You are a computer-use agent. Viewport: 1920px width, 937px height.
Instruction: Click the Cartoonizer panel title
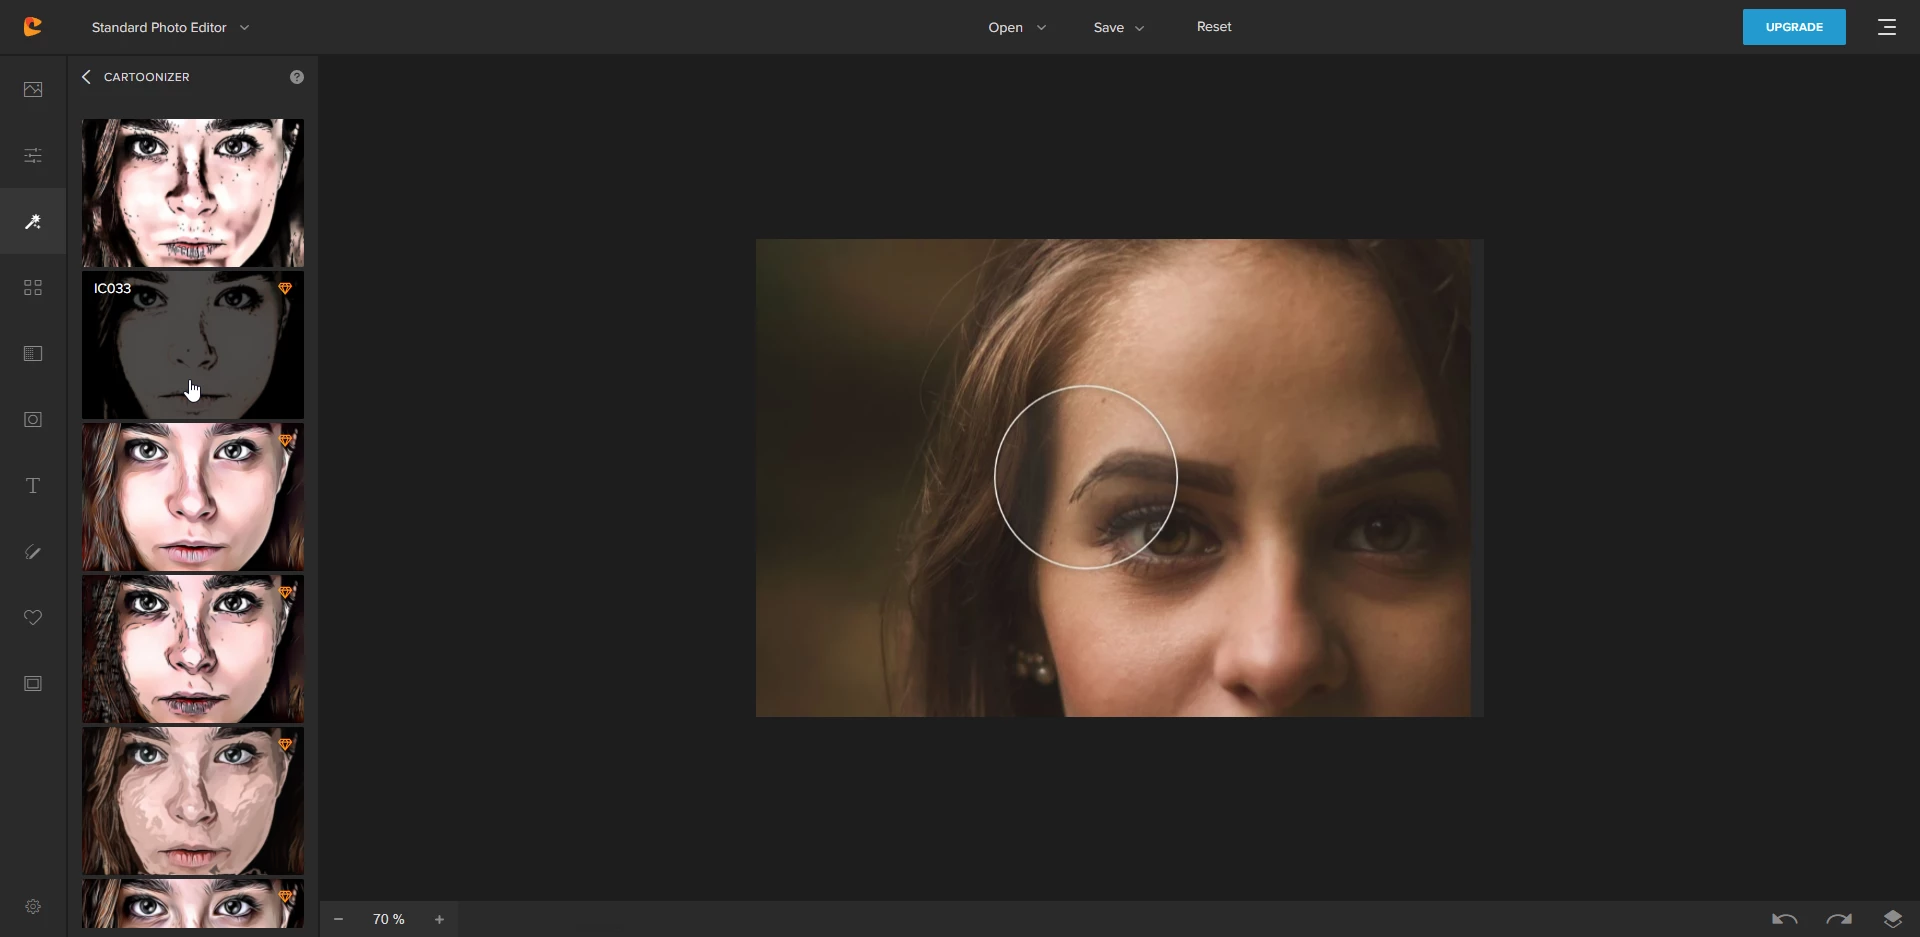pyautogui.click(x=147, y=77)
